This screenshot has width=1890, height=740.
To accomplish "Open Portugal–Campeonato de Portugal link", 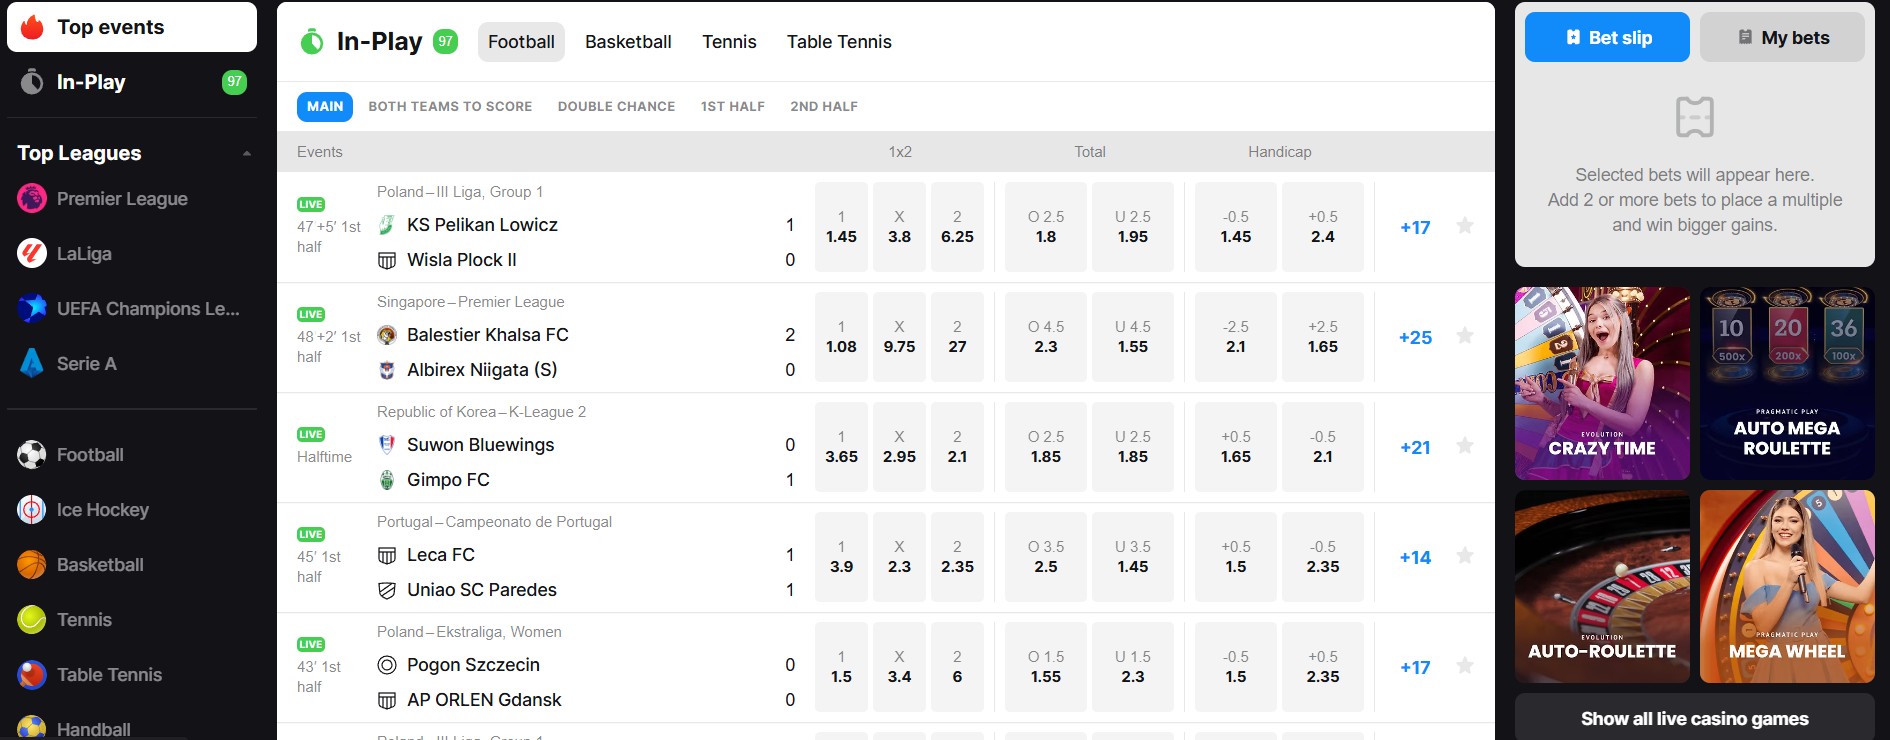I will pos(494,522).
